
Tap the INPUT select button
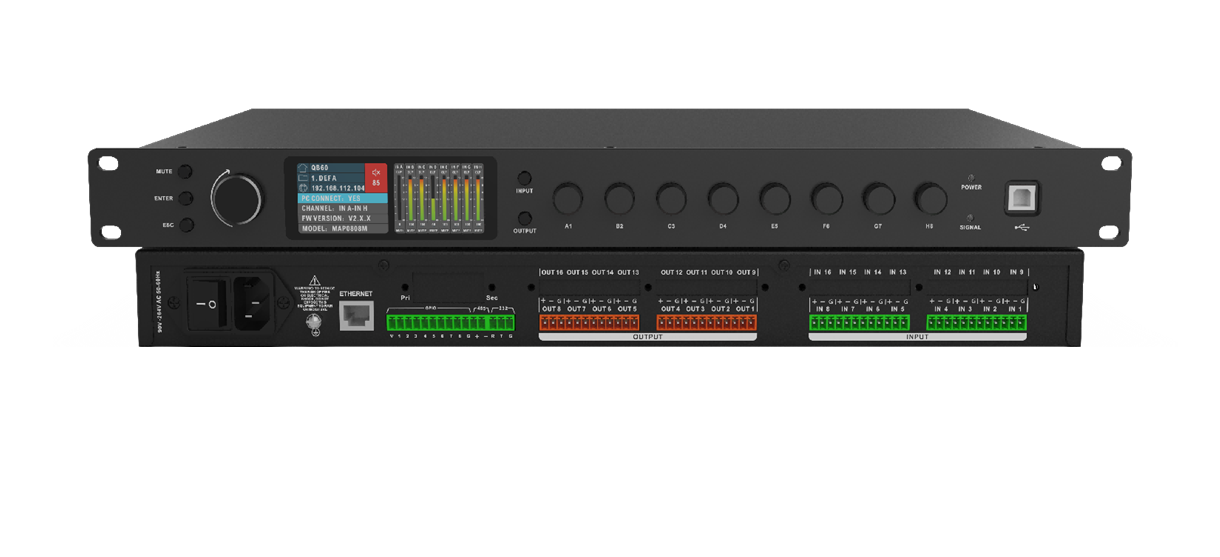point(525,178)
